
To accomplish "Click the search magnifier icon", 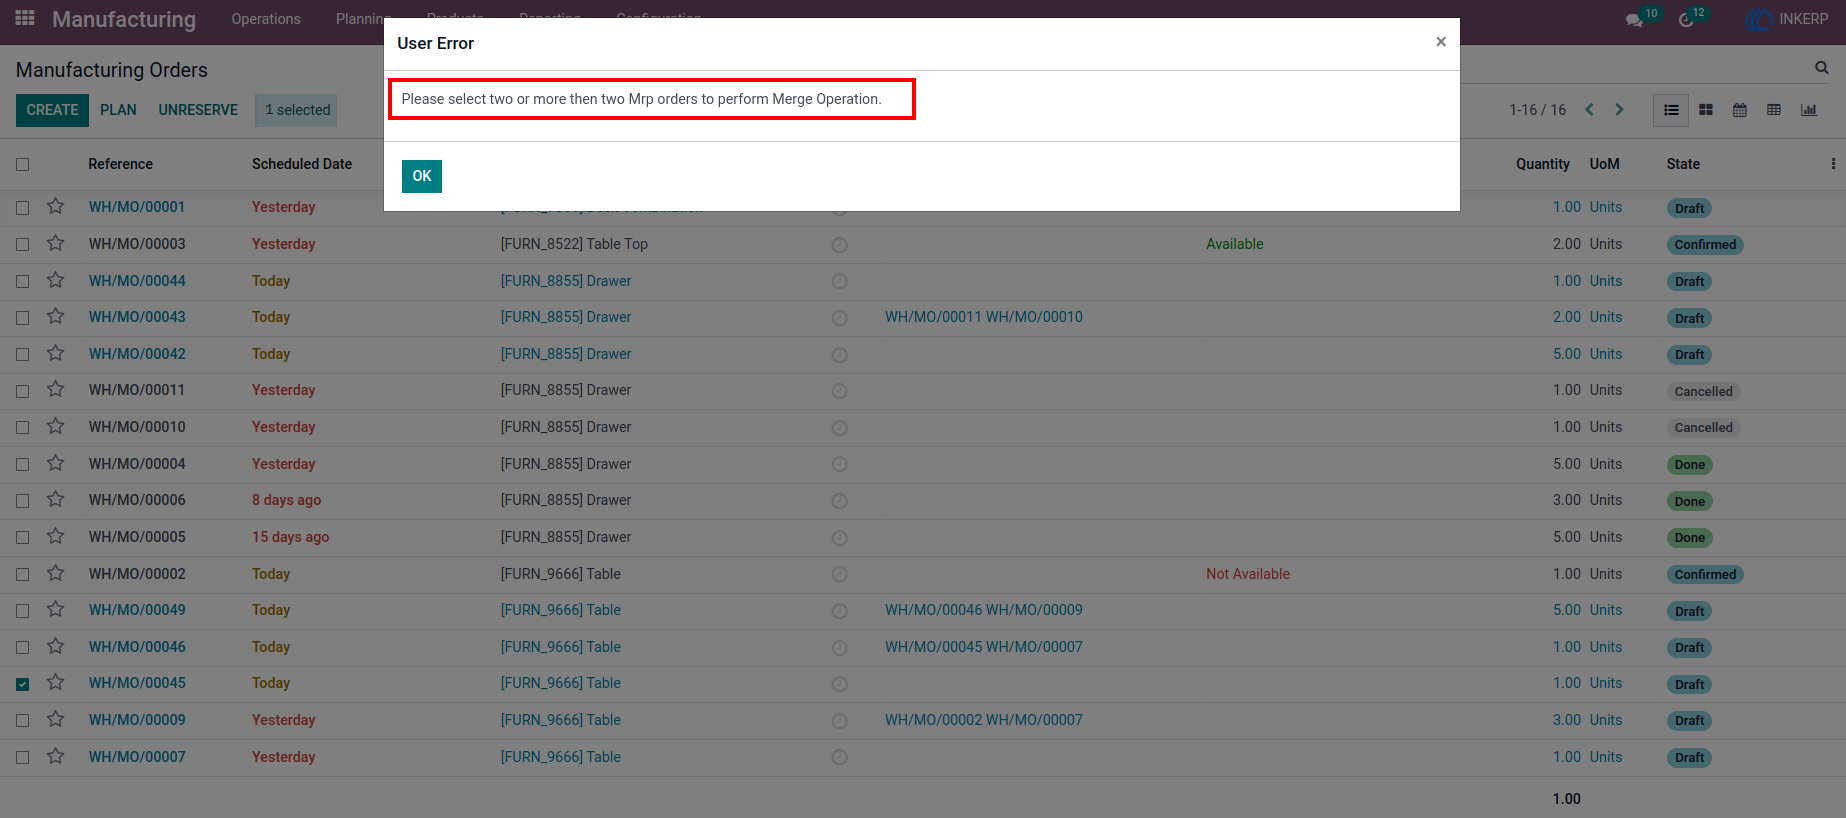I will pyautogui.click(x=1822, y=68).
